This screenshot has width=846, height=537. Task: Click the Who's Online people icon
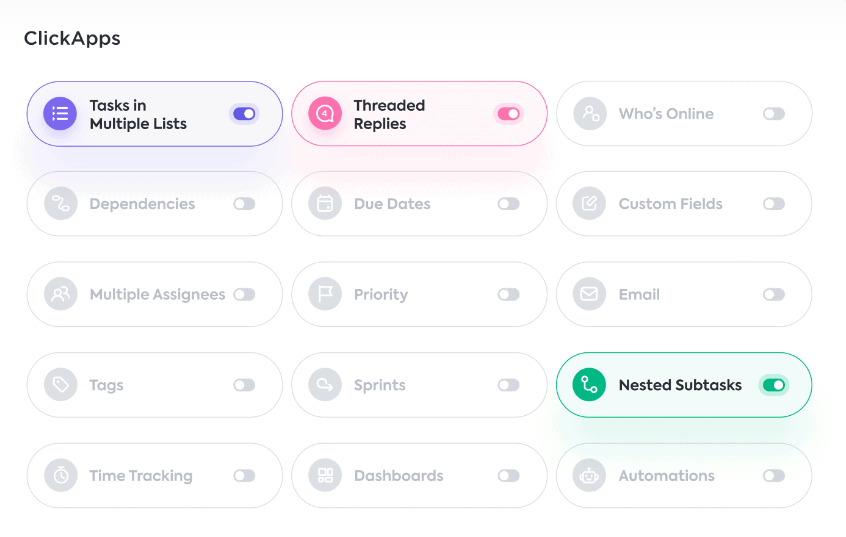tap(589, 114)
